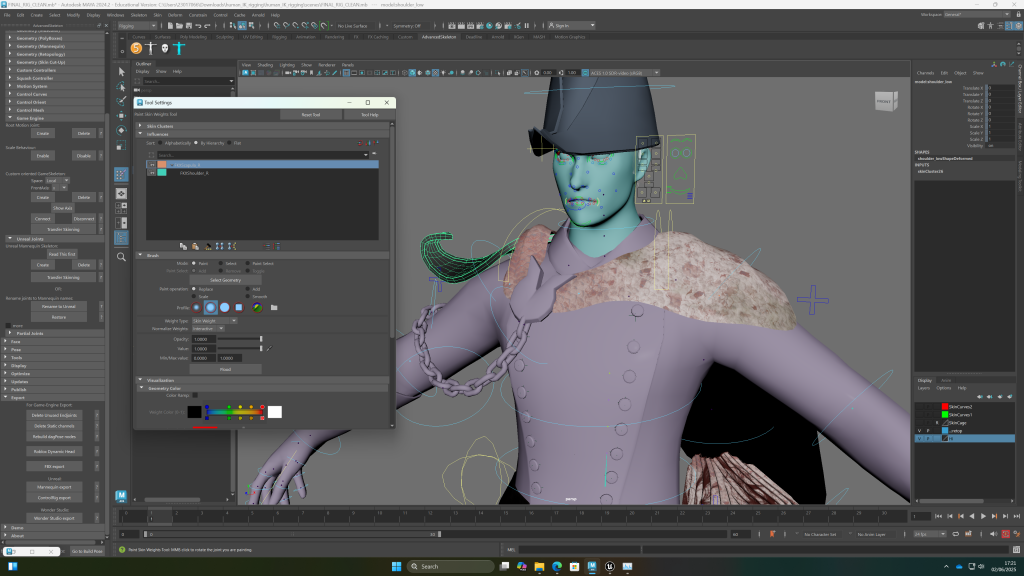The height and width of the screenshot is (576, 1024).
Task: Click the Reset Tool button
Action: pos(310,115)
